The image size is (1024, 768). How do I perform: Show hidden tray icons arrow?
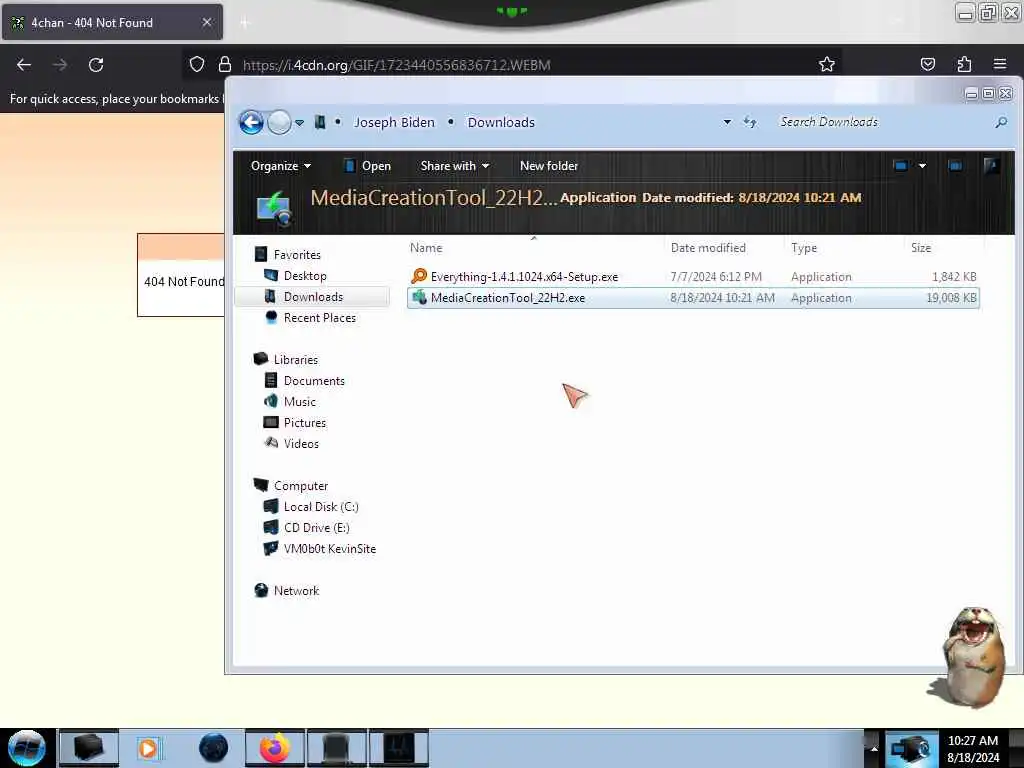point(874,748)
